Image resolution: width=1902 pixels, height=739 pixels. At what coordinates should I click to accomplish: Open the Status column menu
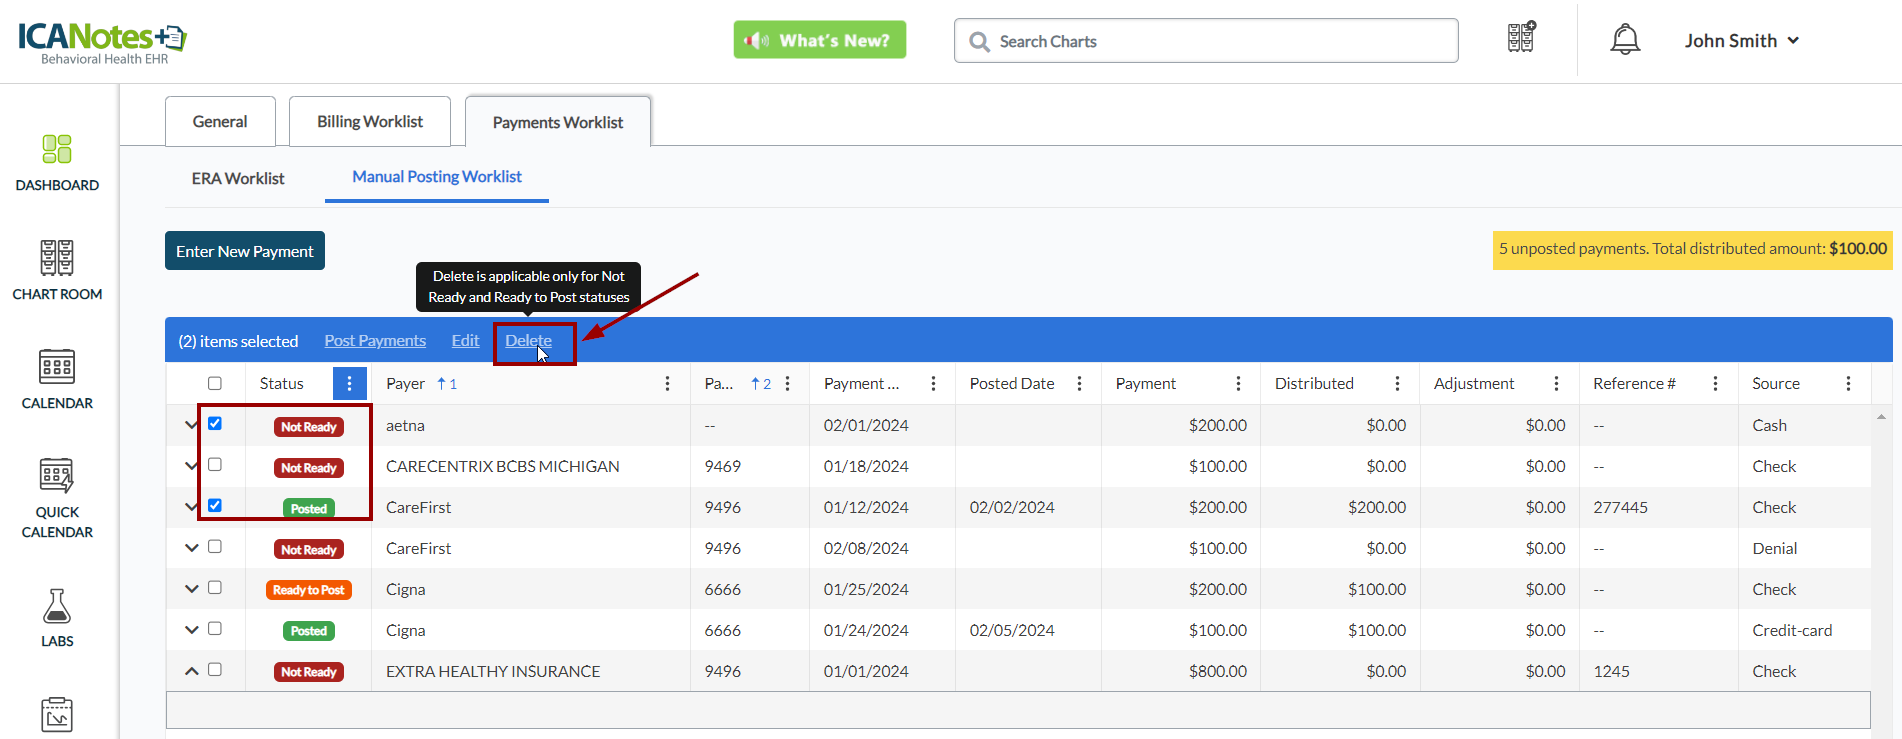[x=349, y=384]
